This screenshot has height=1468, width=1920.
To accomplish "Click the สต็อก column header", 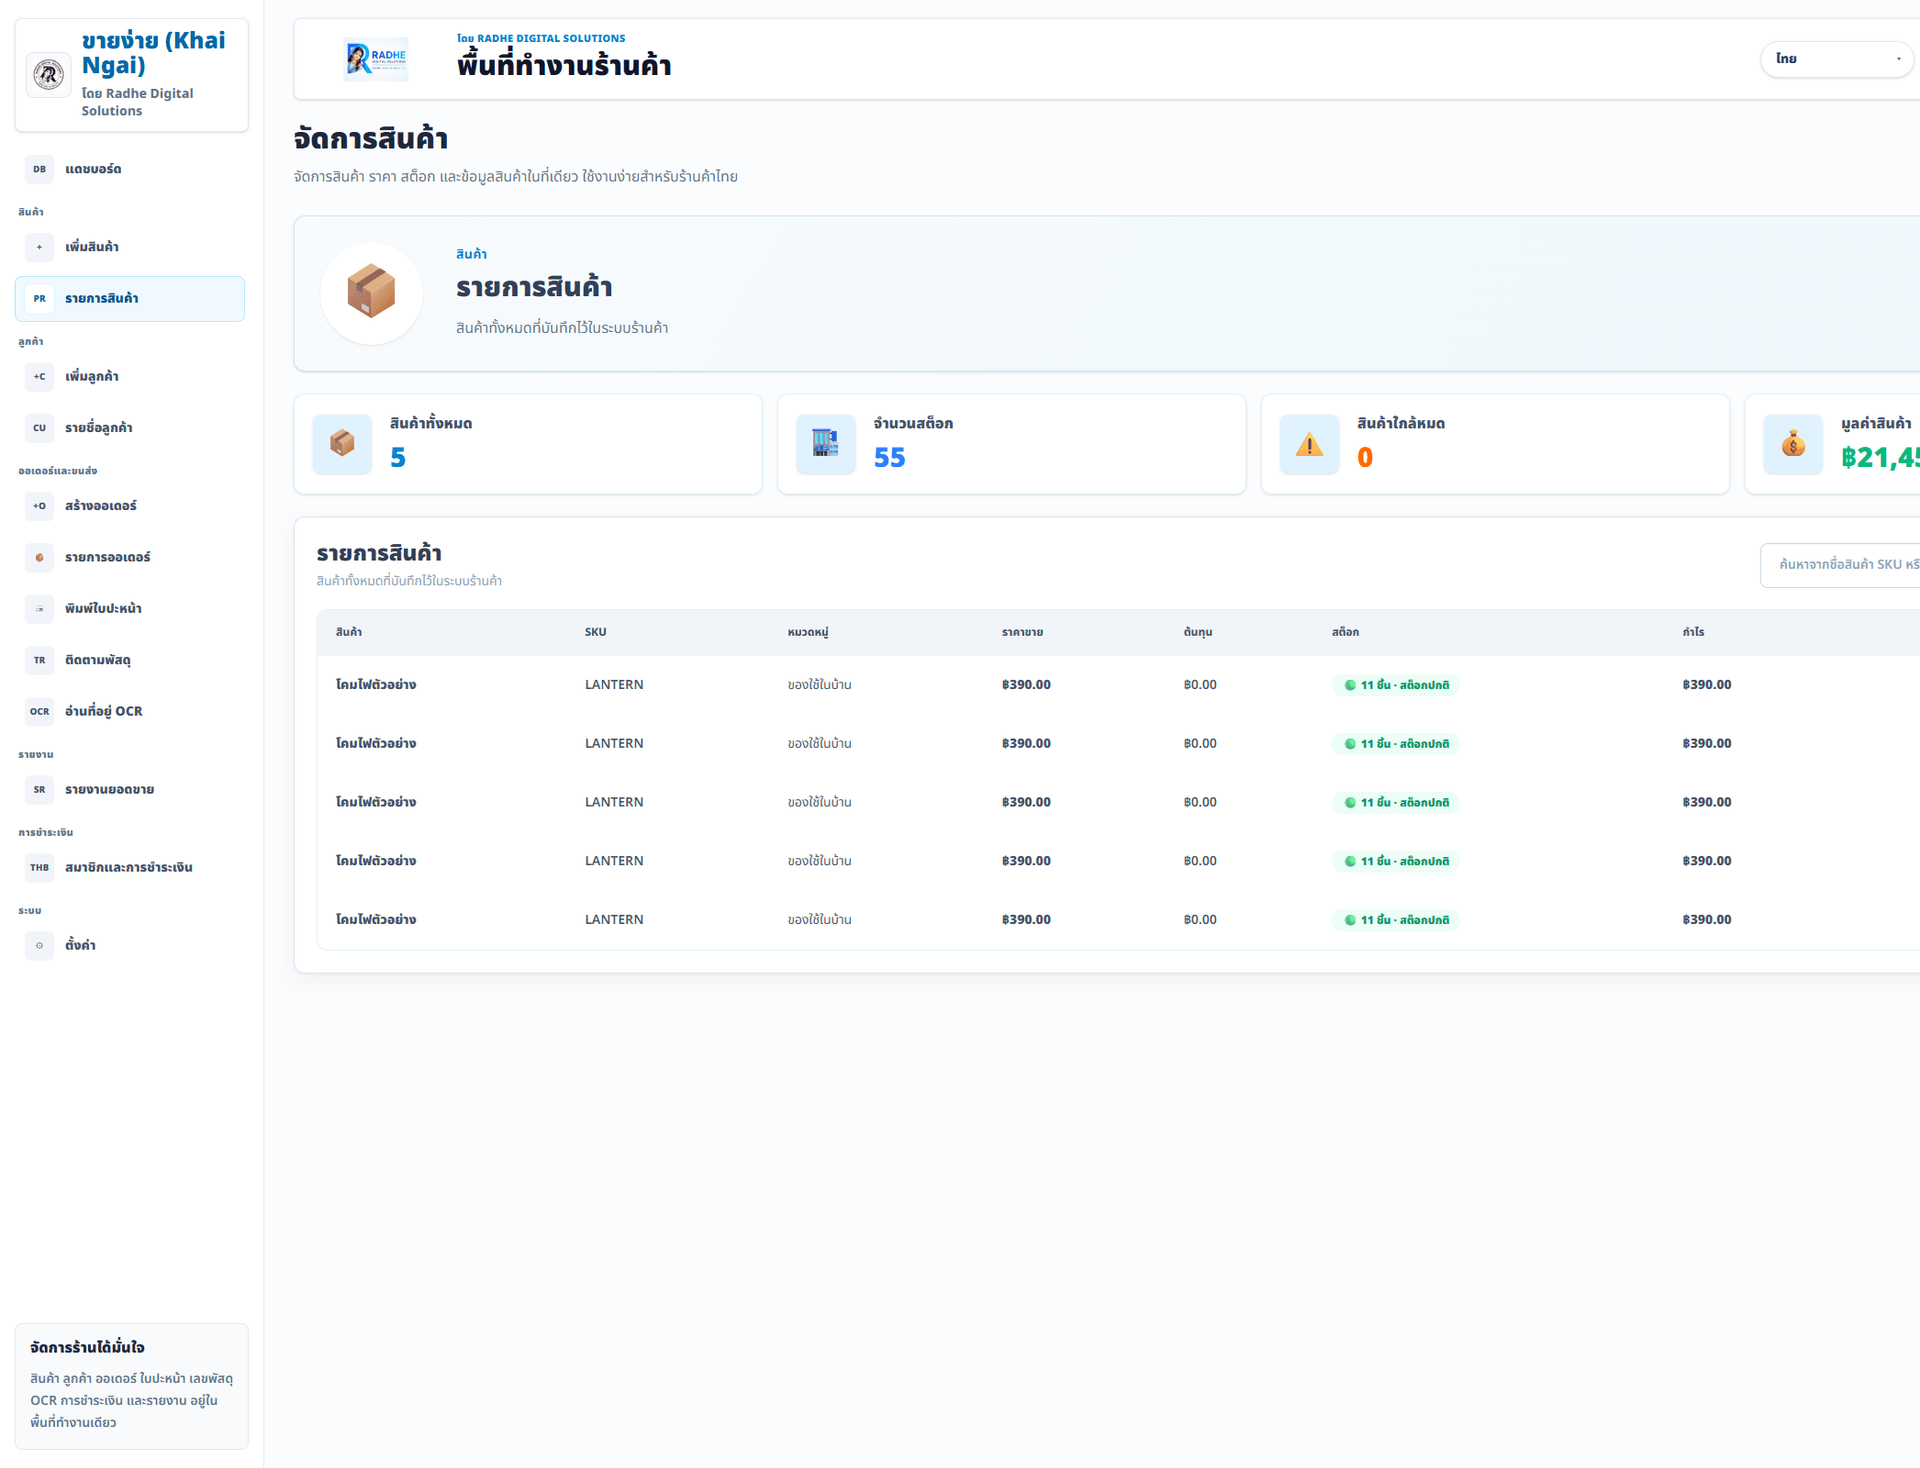I will coord(1345,632).
